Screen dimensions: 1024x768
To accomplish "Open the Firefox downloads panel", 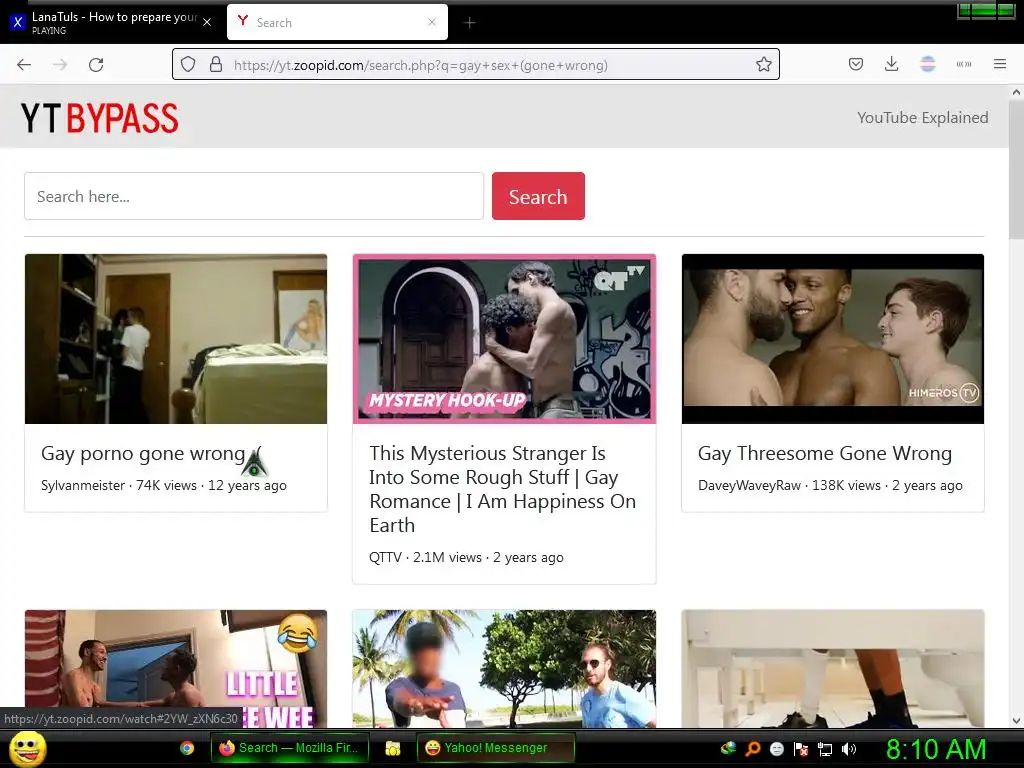I will point(891,64).
